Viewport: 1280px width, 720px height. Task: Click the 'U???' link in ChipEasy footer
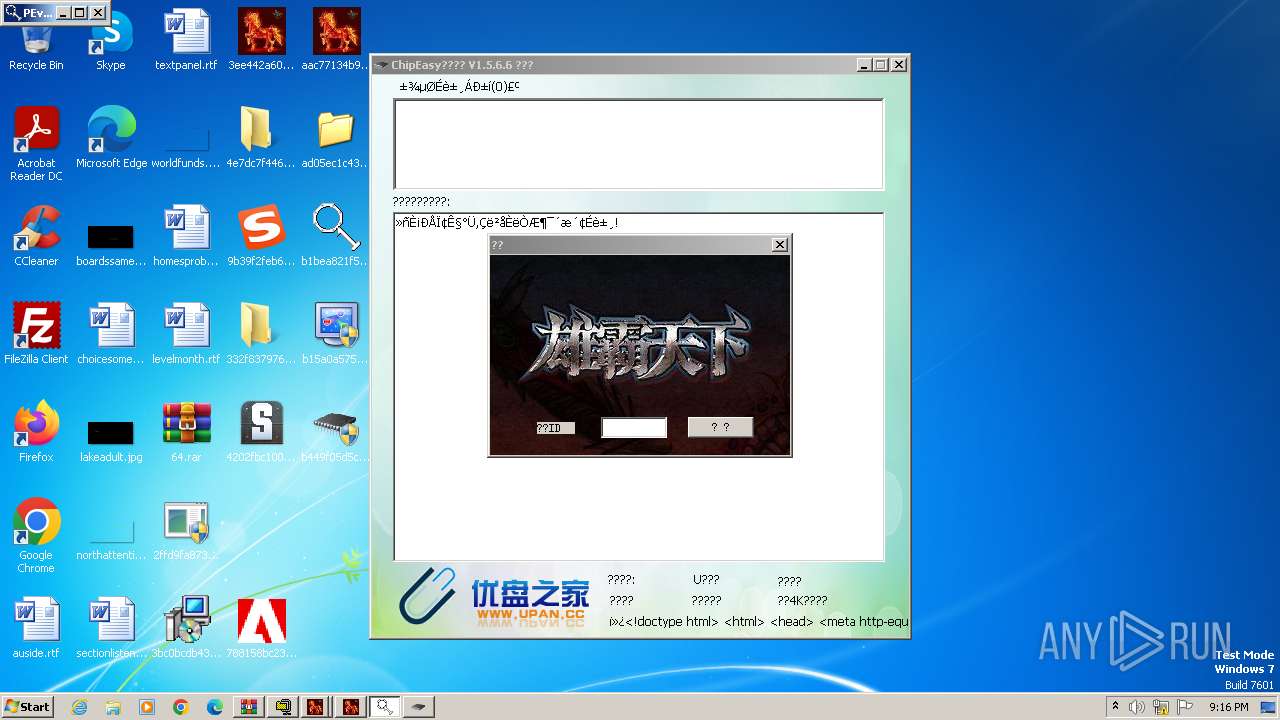tap(706, 580)
